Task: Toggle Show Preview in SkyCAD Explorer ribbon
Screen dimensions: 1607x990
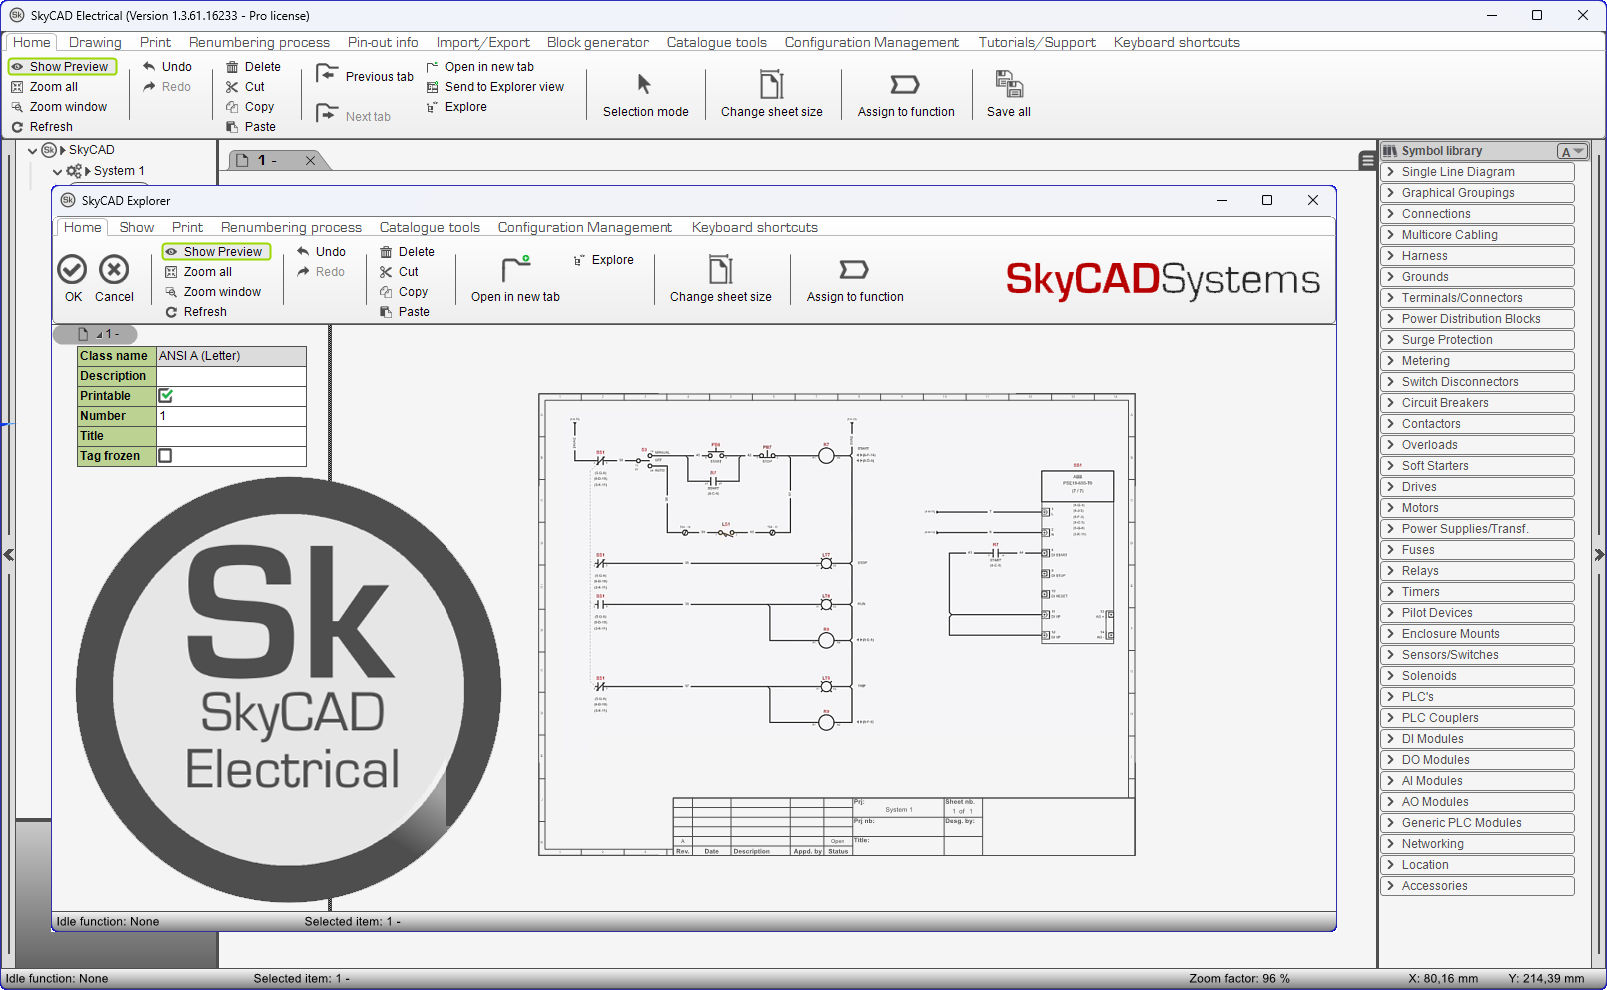Action: click(x=216, y=252)
